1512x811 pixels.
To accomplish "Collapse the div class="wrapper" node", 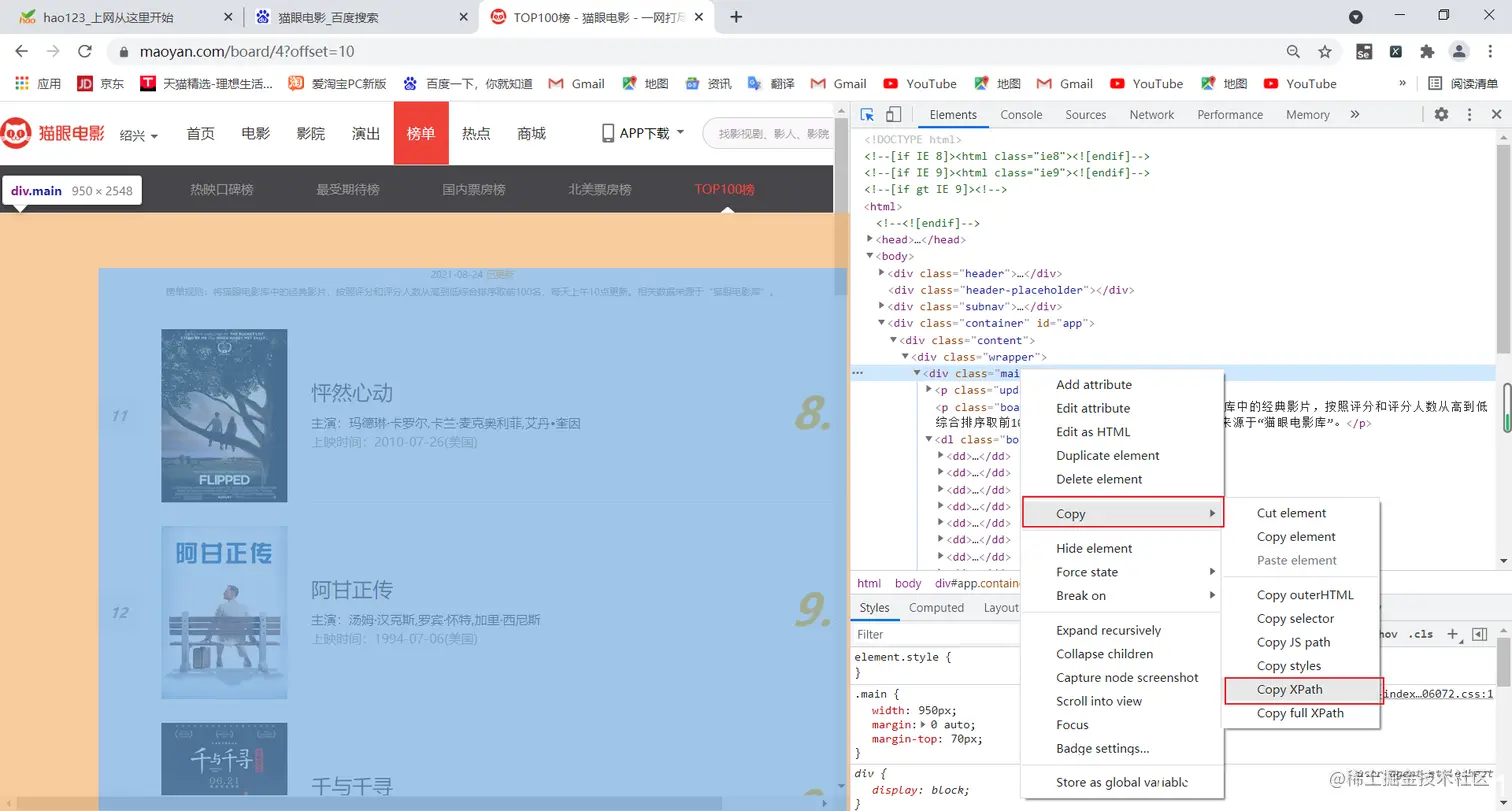I will [906, 357].
